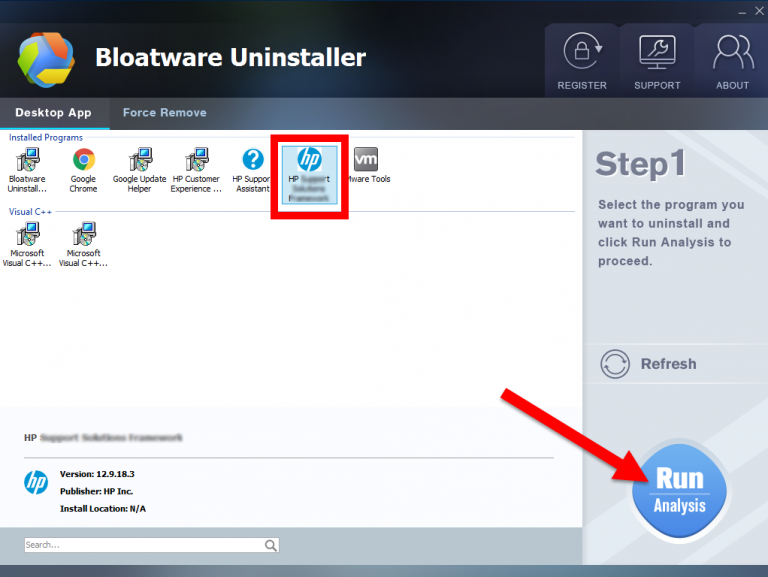Select the VMware Tools program icon
Image resolution: width=768 pixels, height=577 pixels.
click(367, 168)
